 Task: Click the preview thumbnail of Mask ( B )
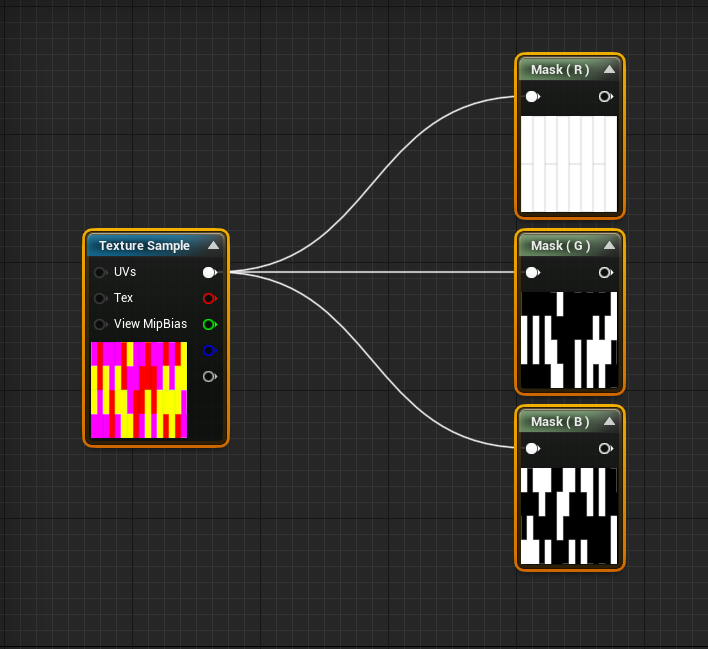point(569,516)
